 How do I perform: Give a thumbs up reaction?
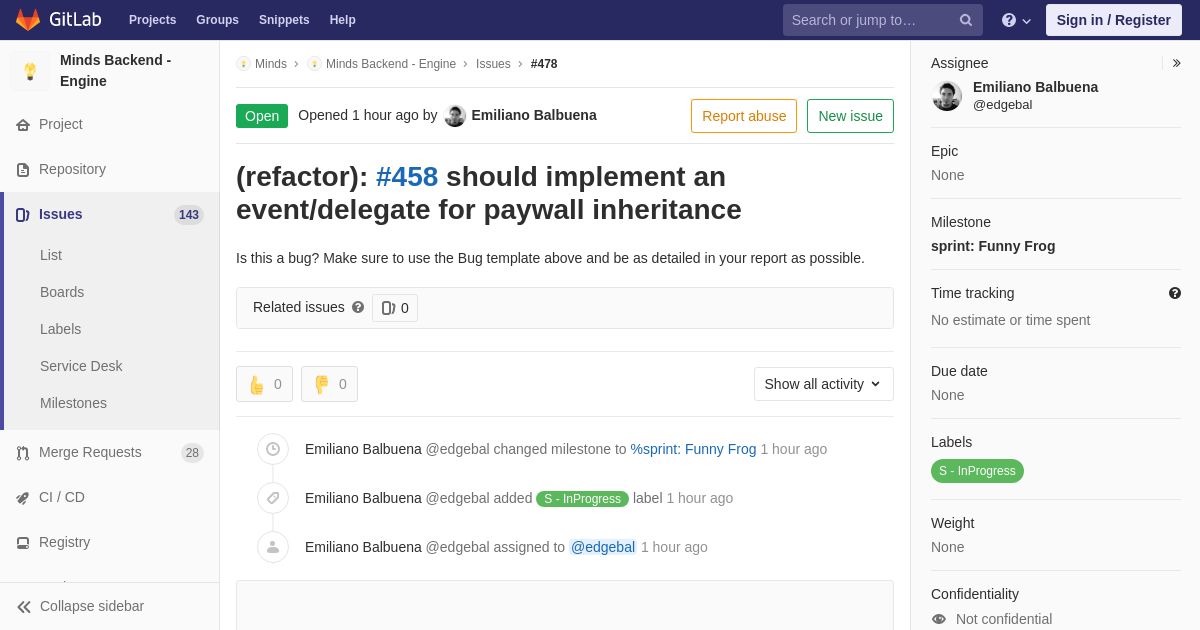point(264,384)
